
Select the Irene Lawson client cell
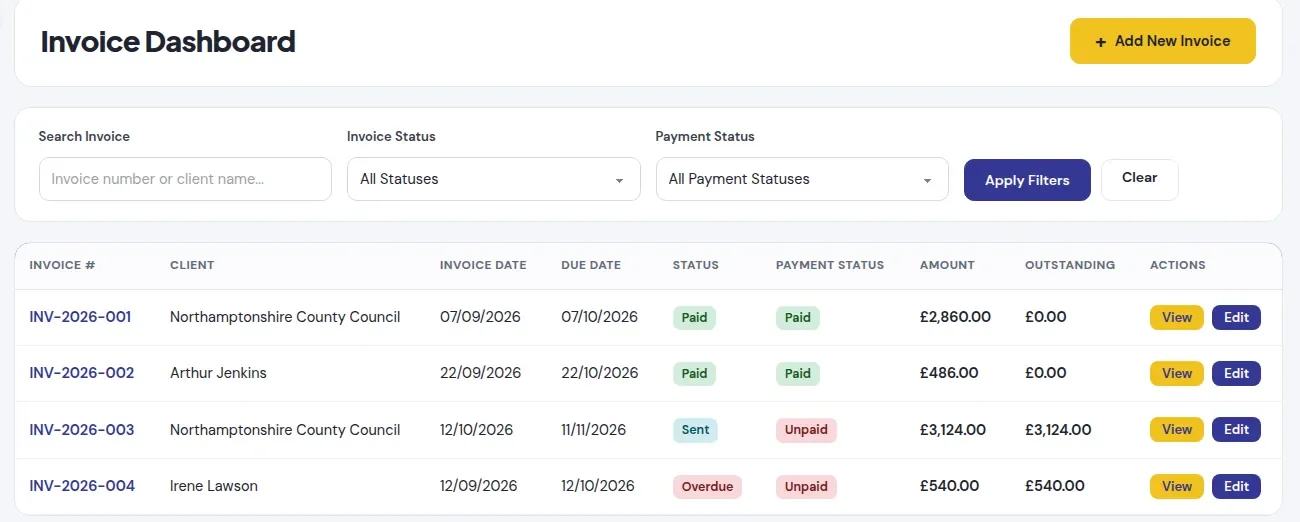(x=214, y=486)
